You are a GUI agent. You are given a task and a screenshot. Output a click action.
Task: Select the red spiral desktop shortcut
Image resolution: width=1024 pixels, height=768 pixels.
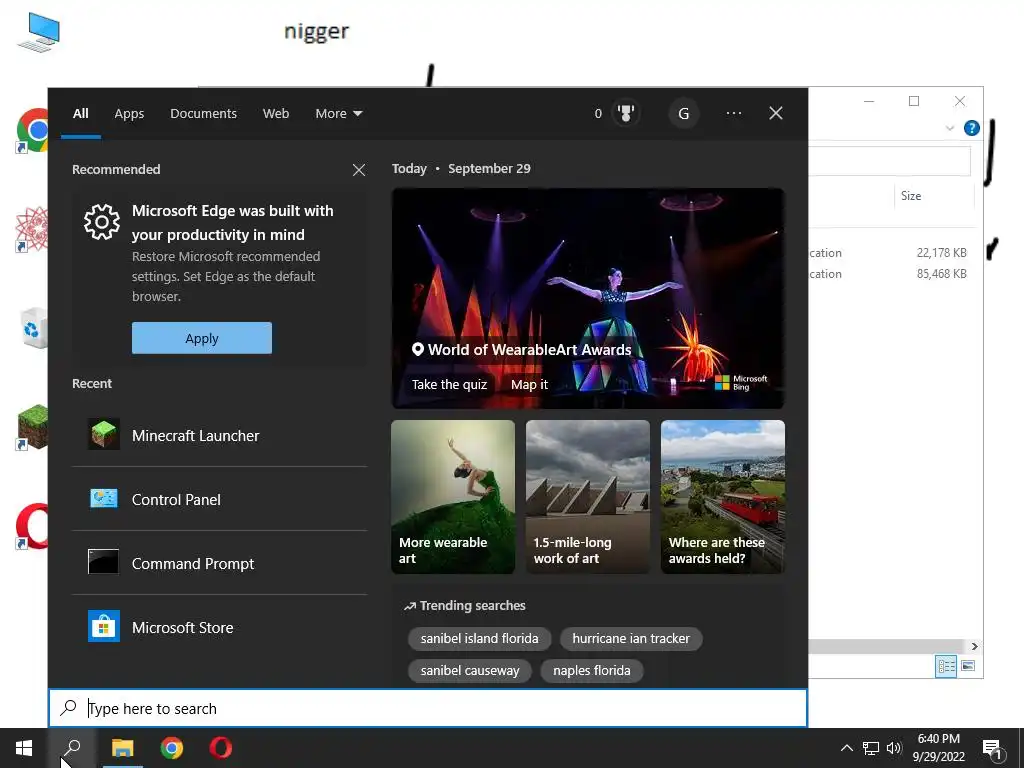click(x=31, y=229)
